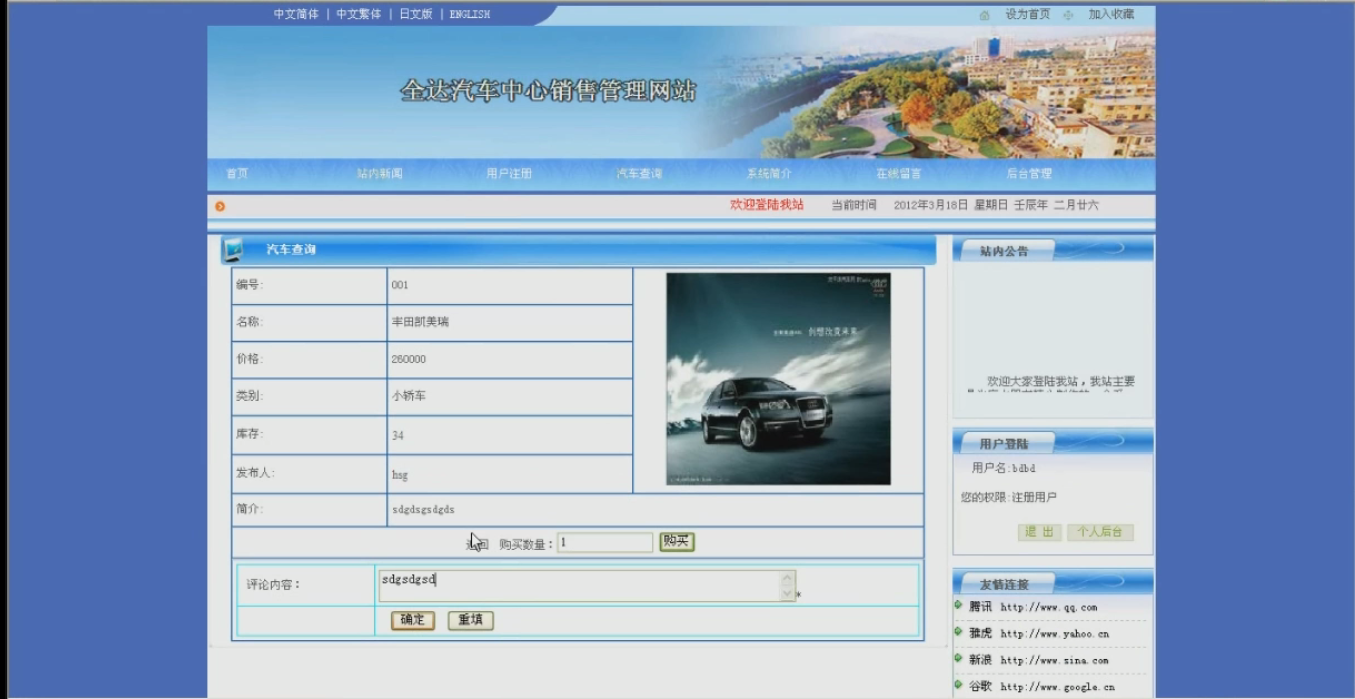The height and width of the screenshot is (699, 1355).
Task: Open the 汽车查询 navigation item
Action: 639,174
